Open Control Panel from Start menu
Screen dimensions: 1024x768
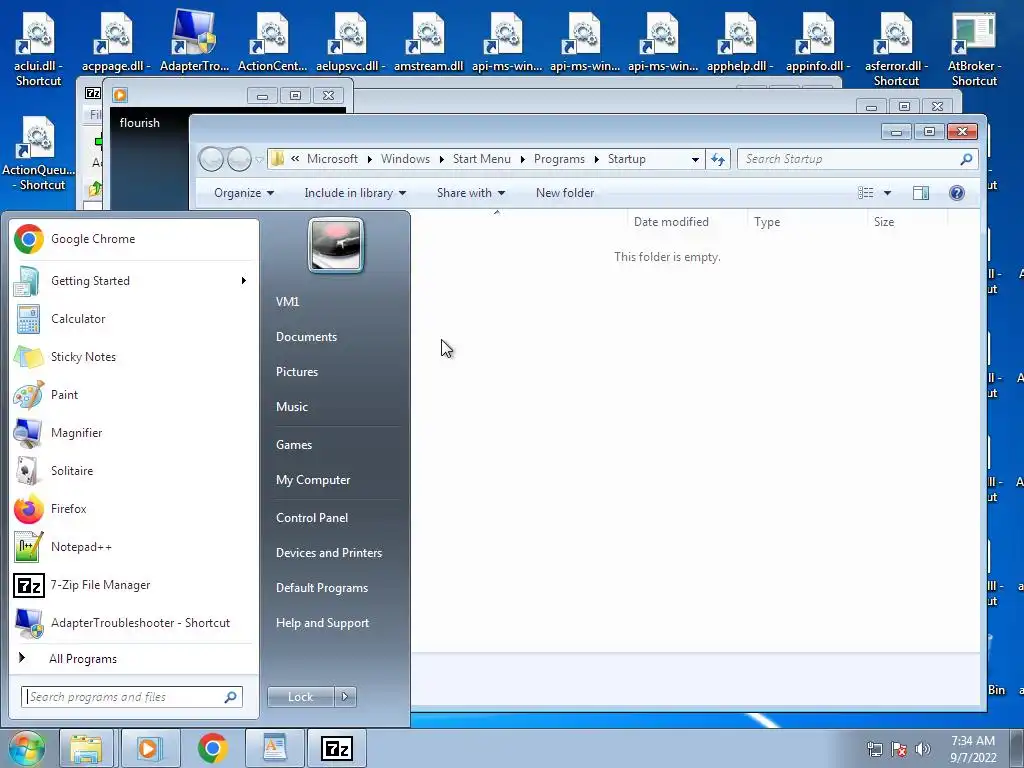[312, 518]
